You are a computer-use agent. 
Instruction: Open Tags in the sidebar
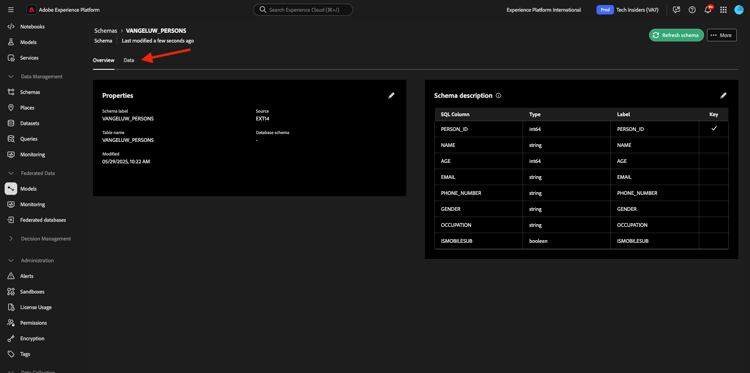coord(25,354)
